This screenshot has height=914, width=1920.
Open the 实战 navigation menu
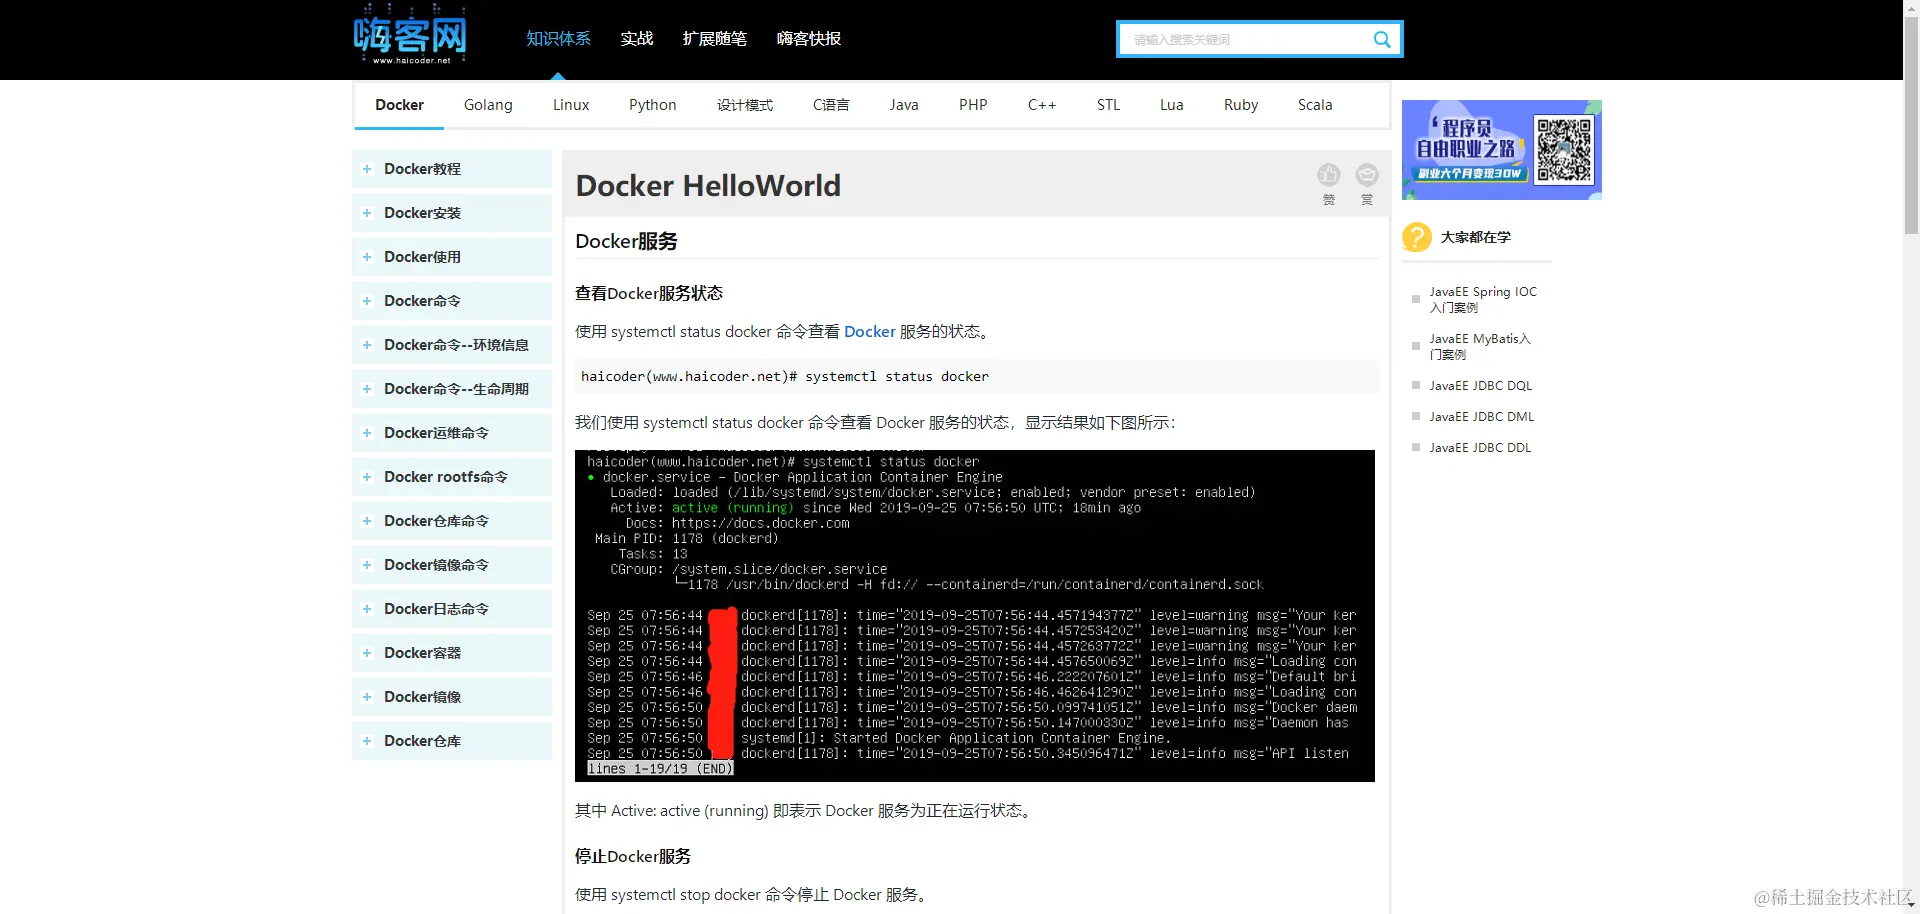(x=636, y=39)
